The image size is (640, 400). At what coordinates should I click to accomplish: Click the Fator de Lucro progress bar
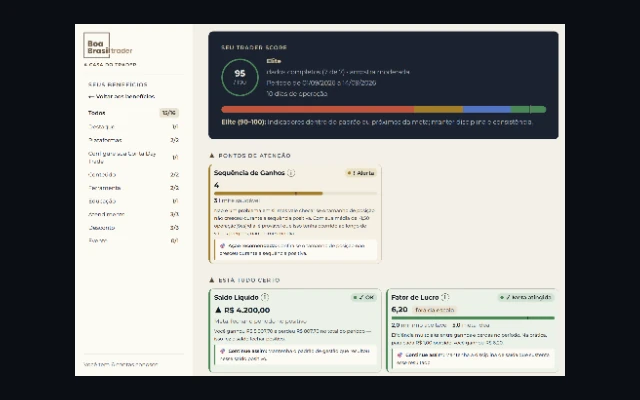click(473, 318)
